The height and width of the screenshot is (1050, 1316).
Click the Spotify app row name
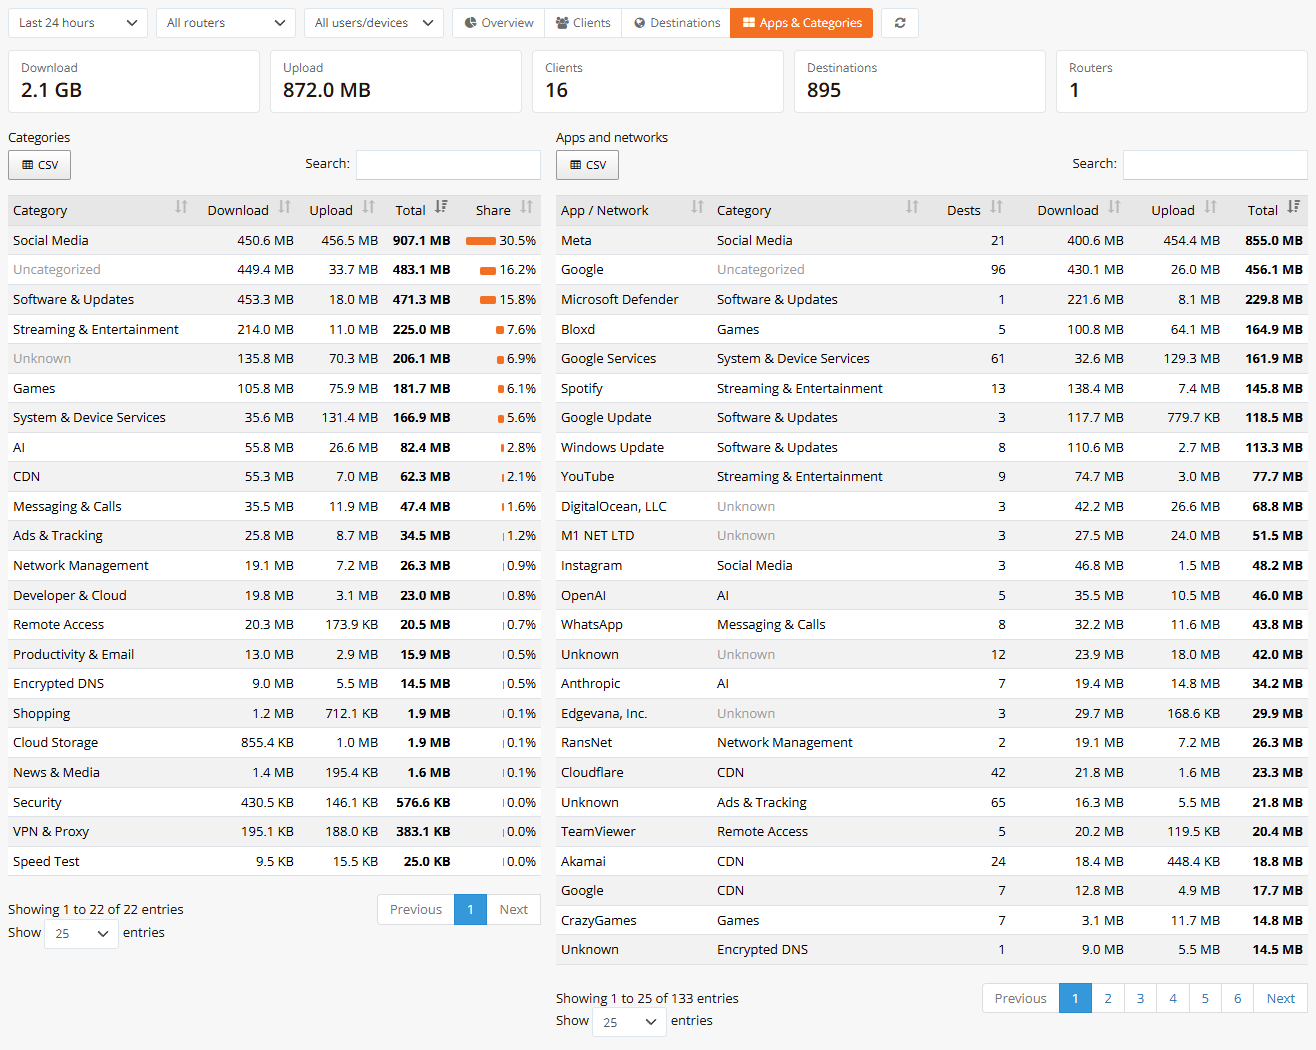582,388
